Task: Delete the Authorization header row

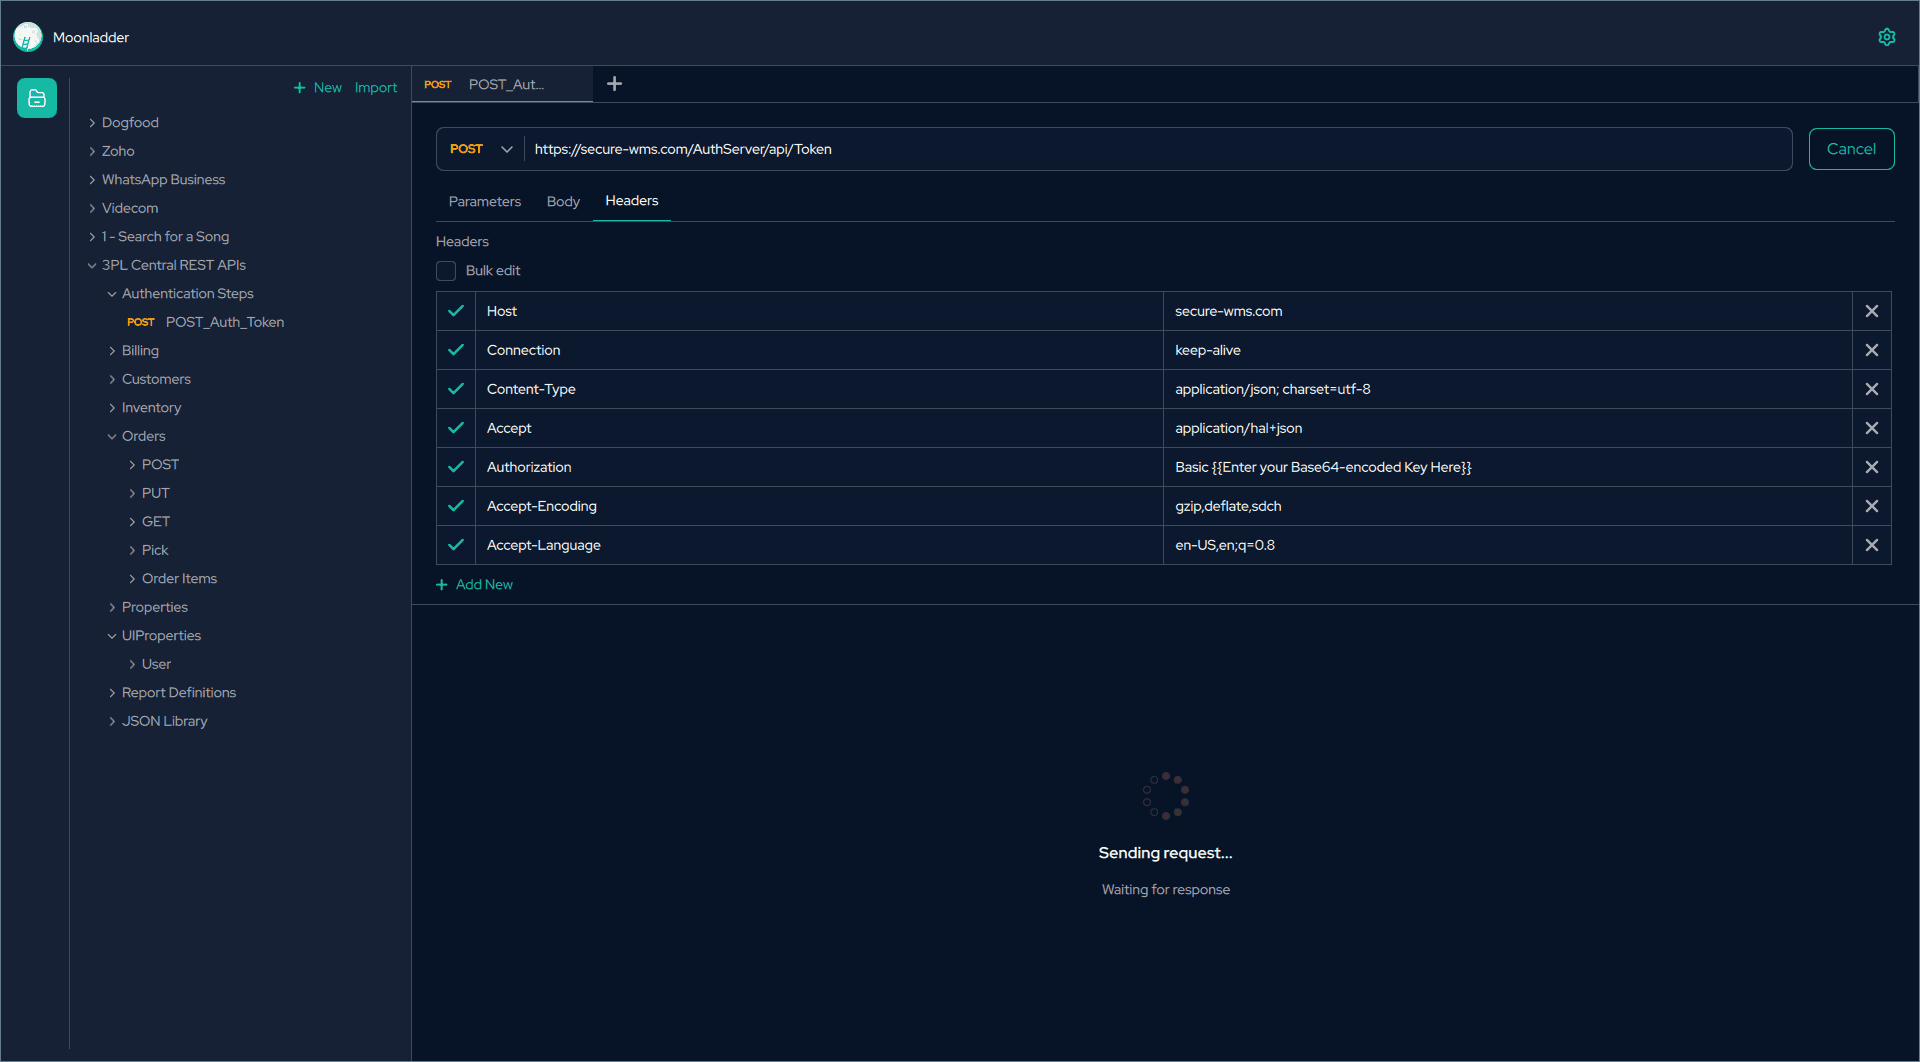Action: pos(1872,467)
